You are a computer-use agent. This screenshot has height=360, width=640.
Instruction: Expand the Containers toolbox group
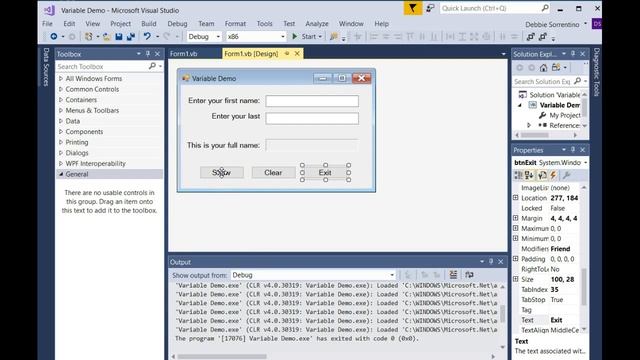61,100
